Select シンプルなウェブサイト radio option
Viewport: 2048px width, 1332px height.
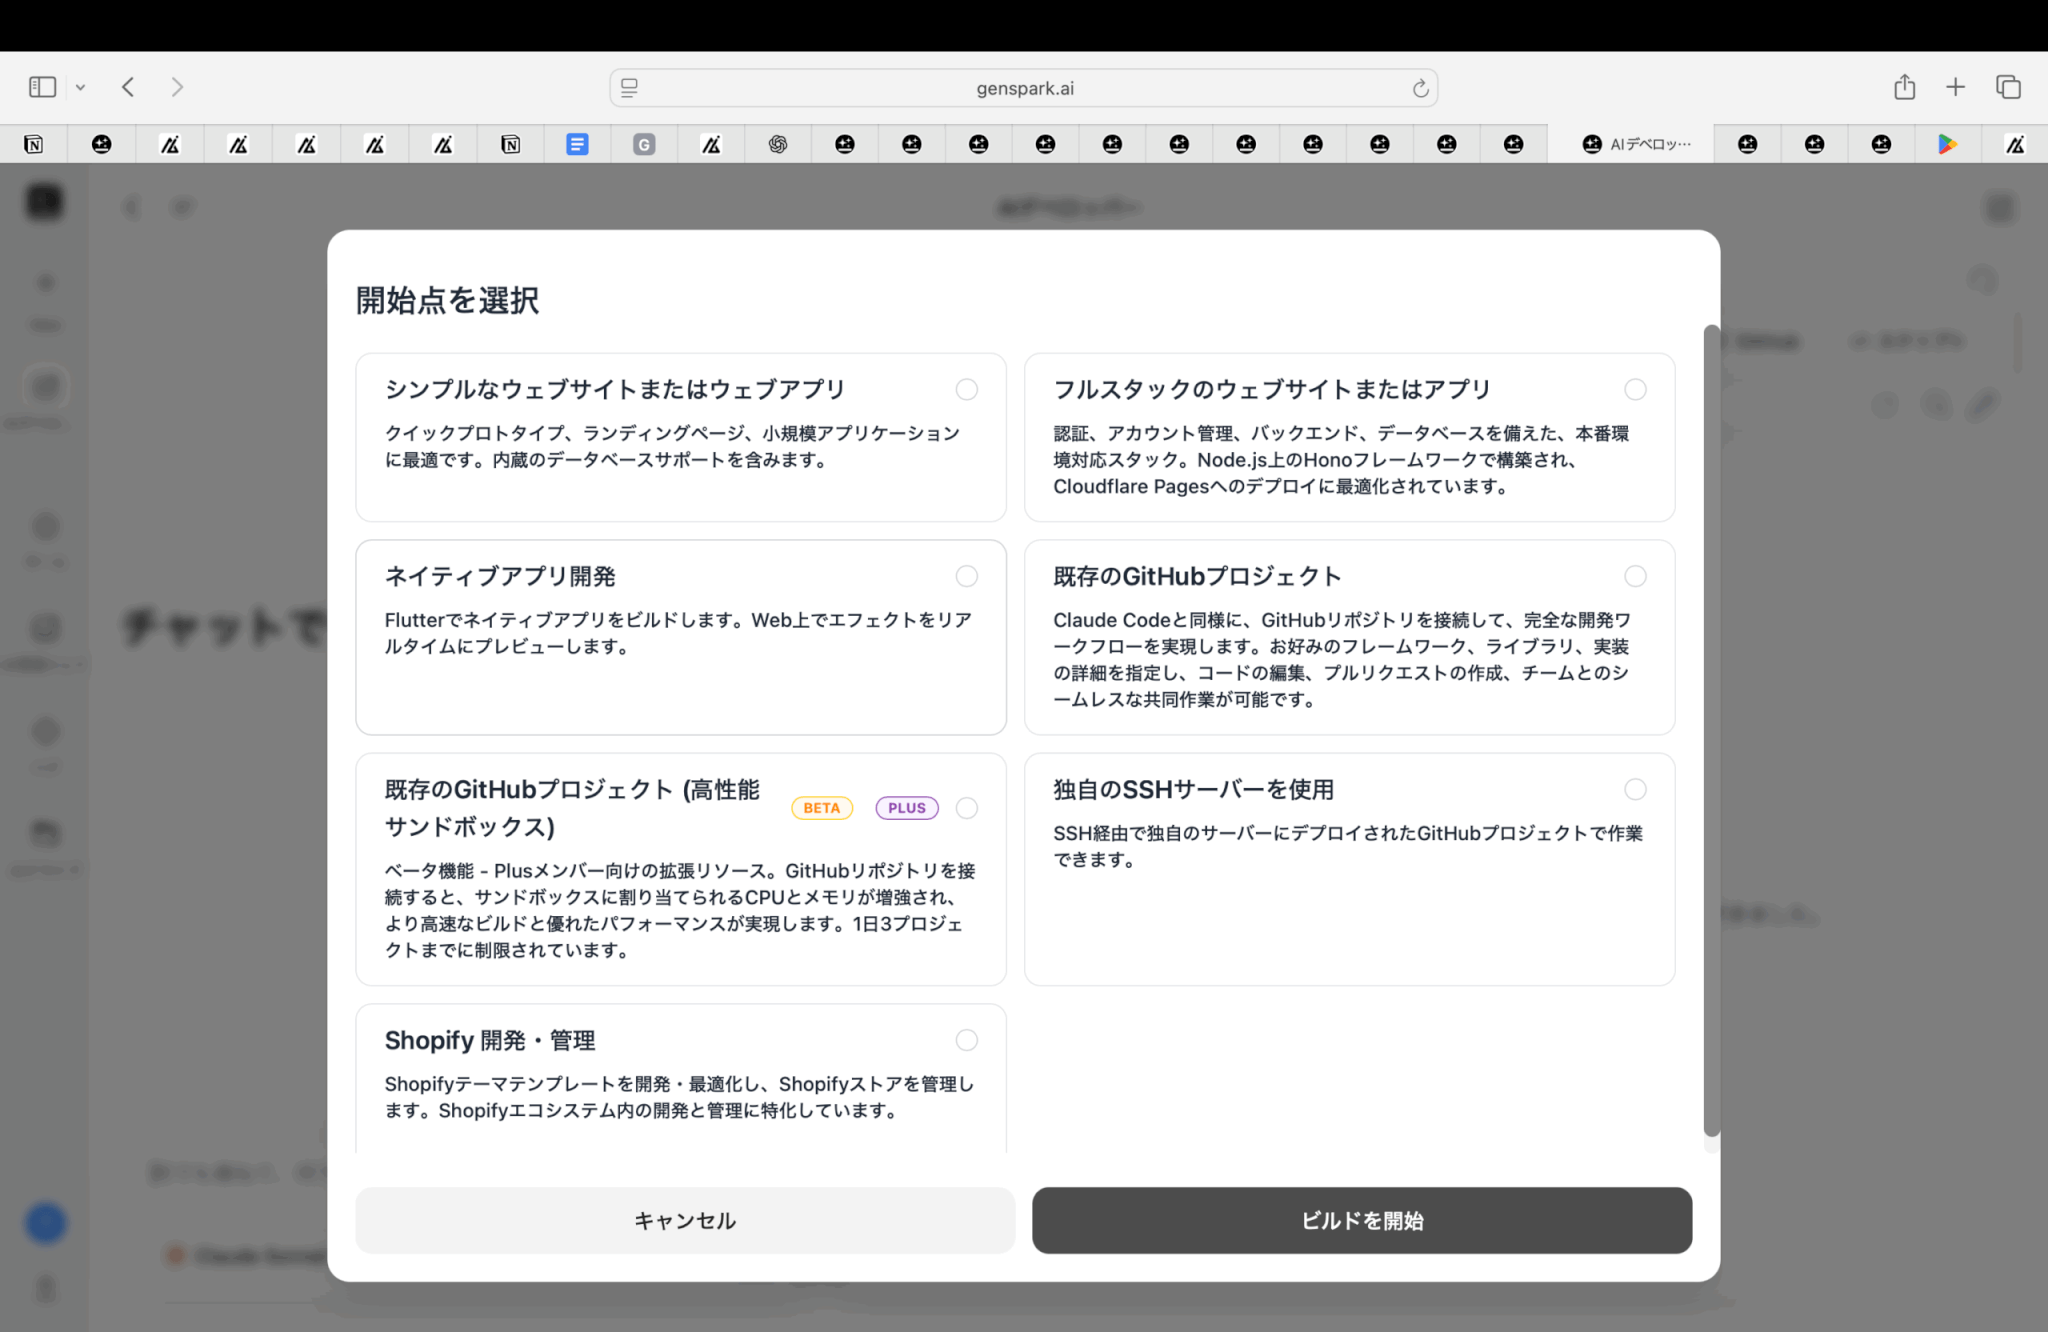(x=966, y=389)
